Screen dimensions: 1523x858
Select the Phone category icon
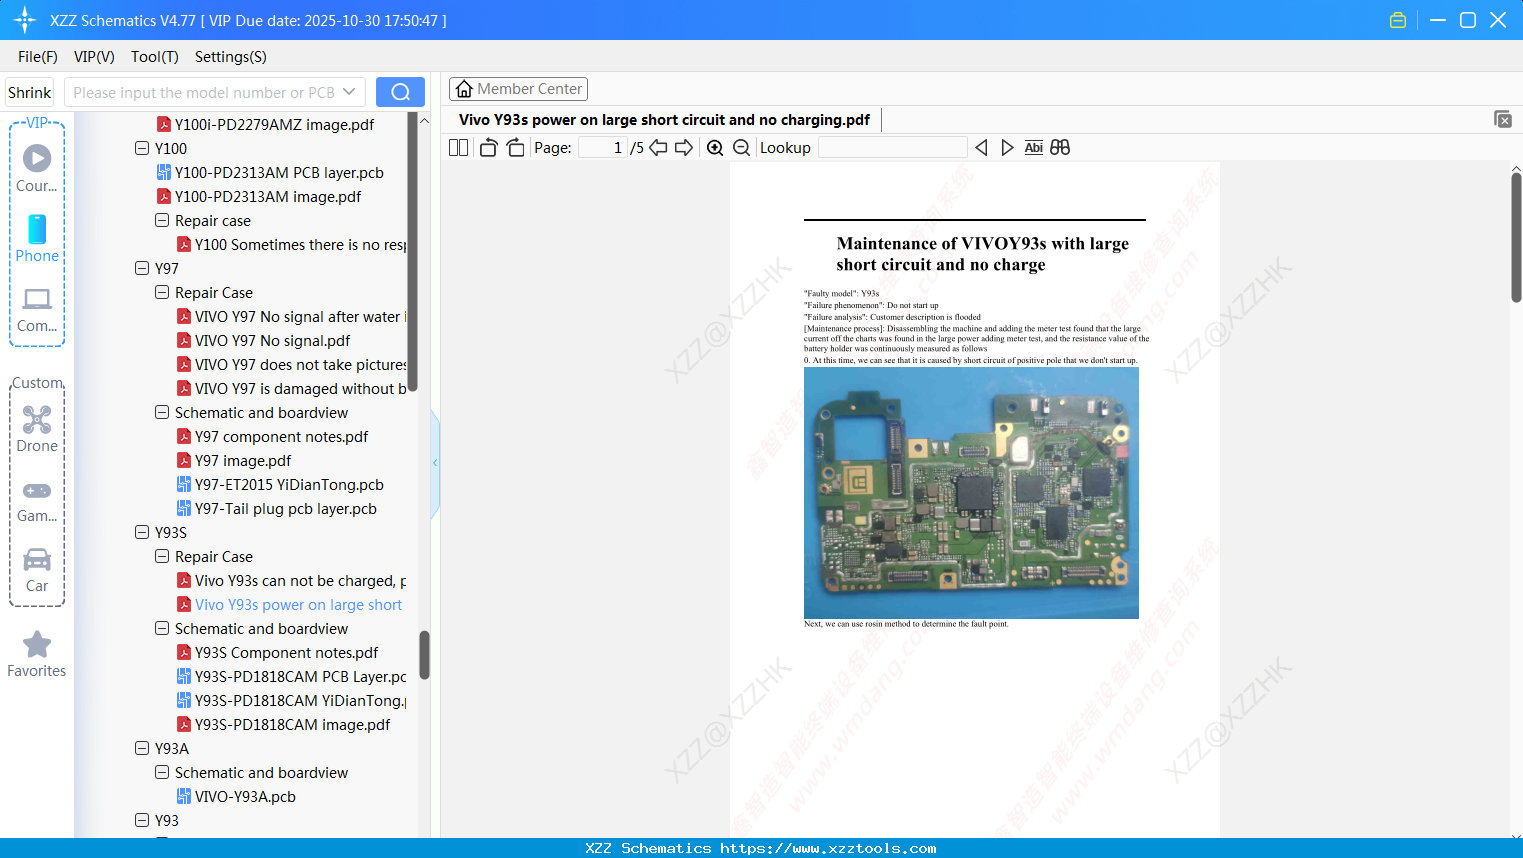pyautogui.click(x=37, y=238)
